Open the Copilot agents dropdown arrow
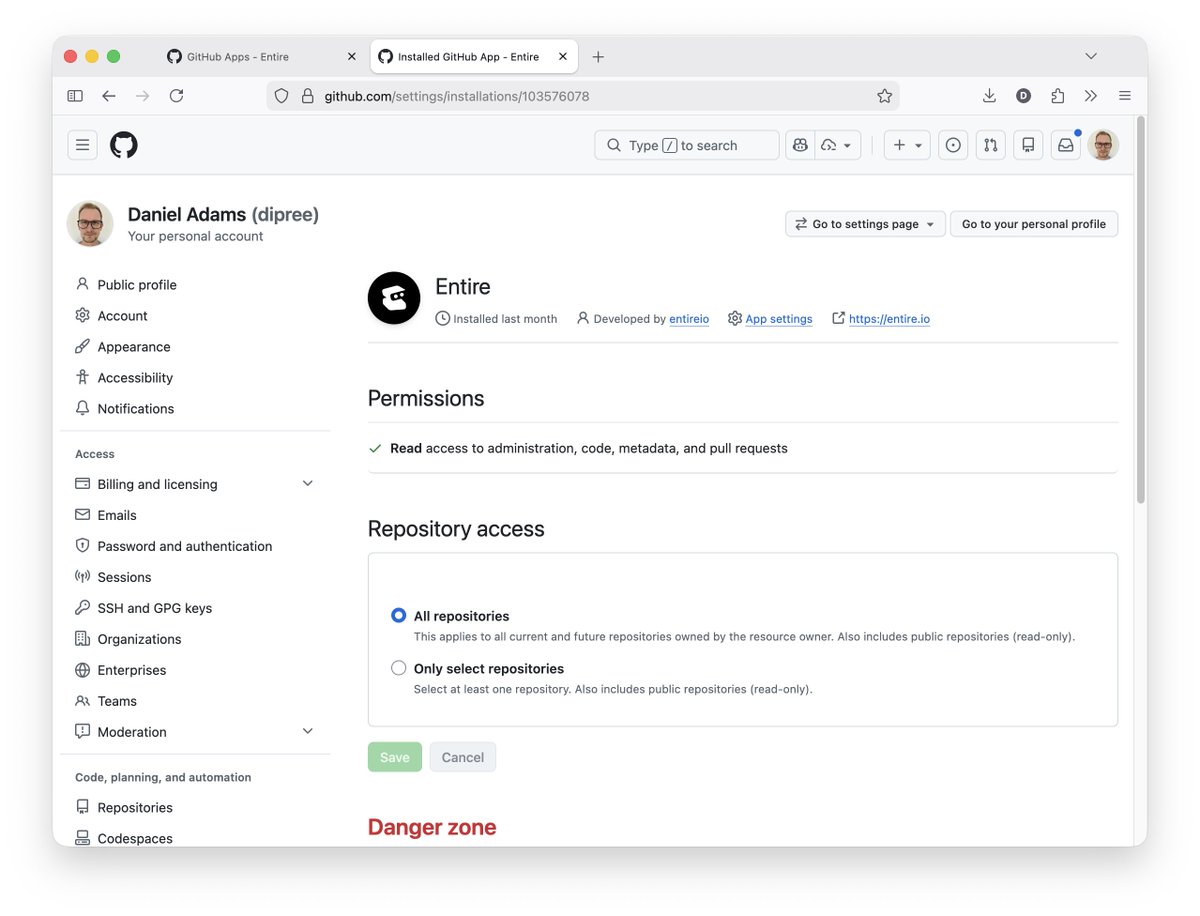 (838, 145)
